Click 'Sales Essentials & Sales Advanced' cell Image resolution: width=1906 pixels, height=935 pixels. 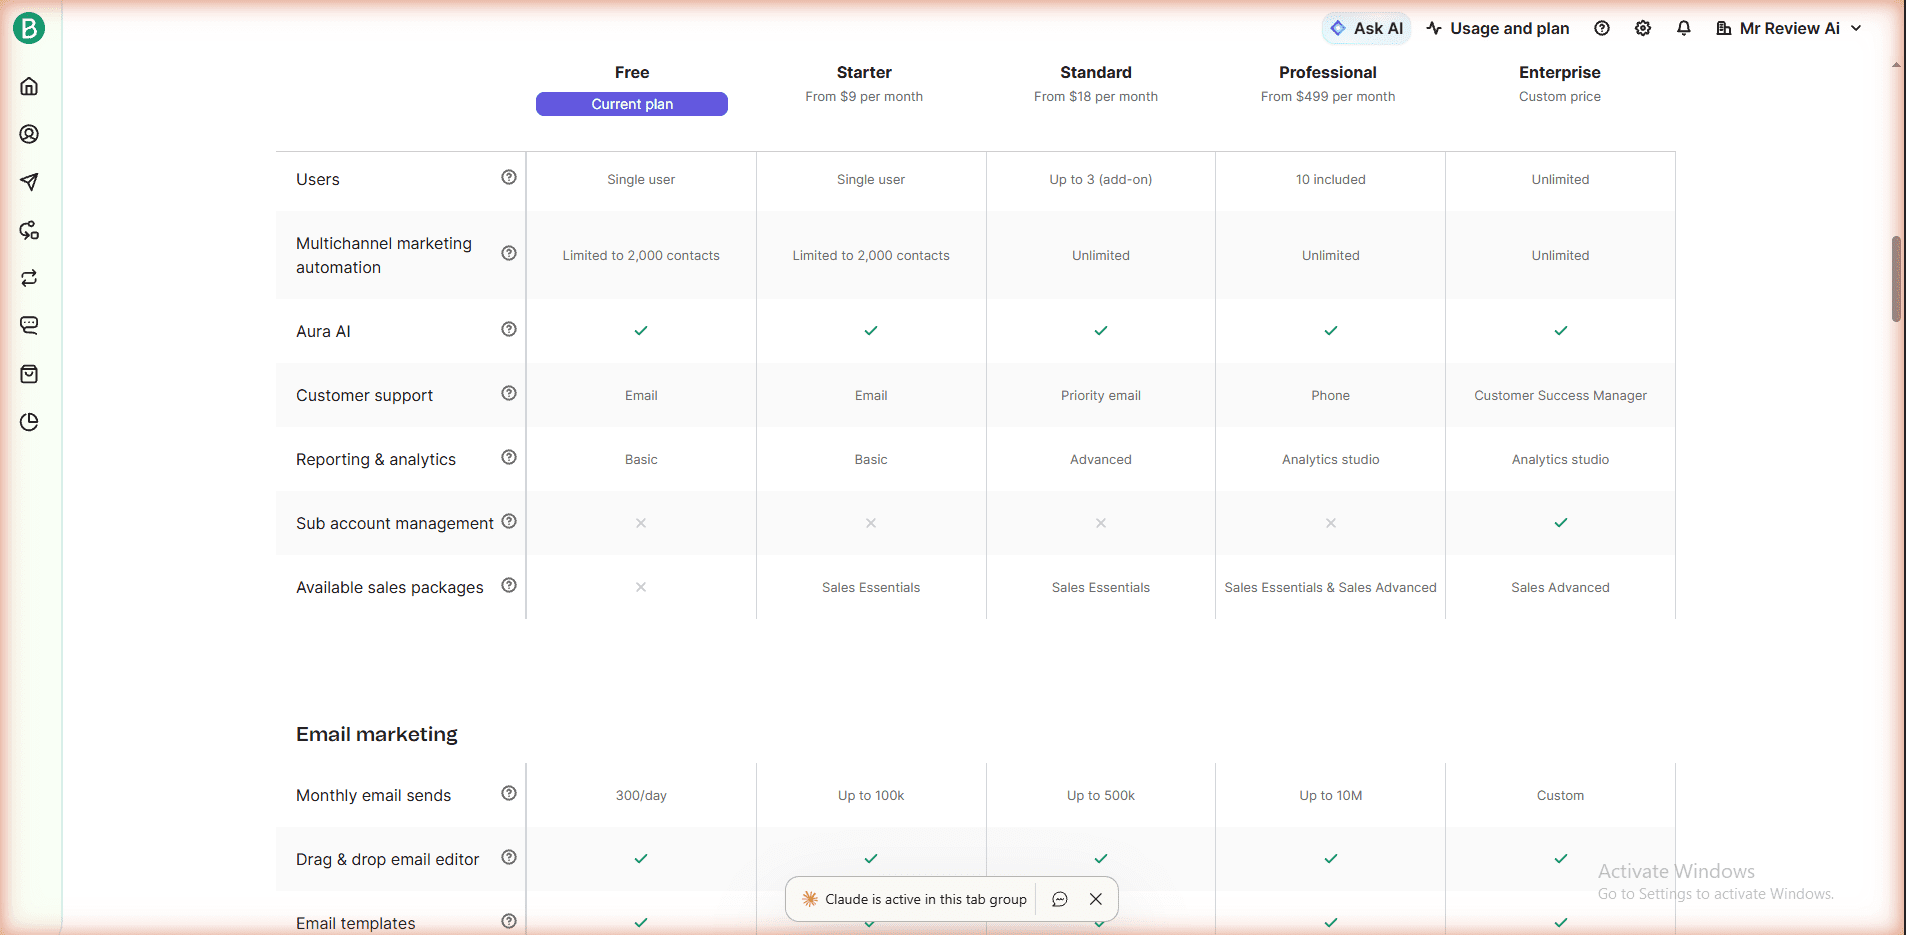coord(1331,588)
